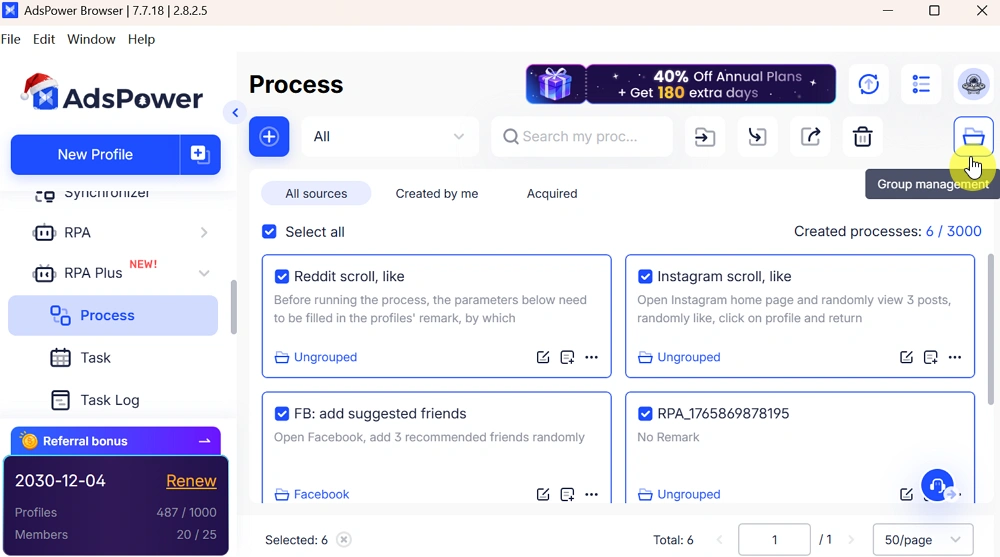
Task: Open the floating support headset button
Action: (937, 486)
